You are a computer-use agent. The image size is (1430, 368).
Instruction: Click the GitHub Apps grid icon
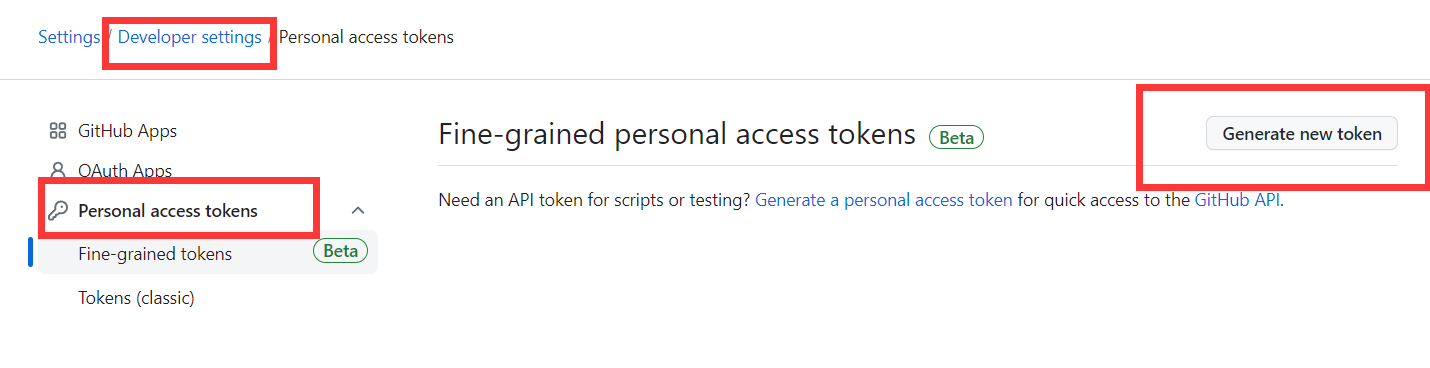57,131
